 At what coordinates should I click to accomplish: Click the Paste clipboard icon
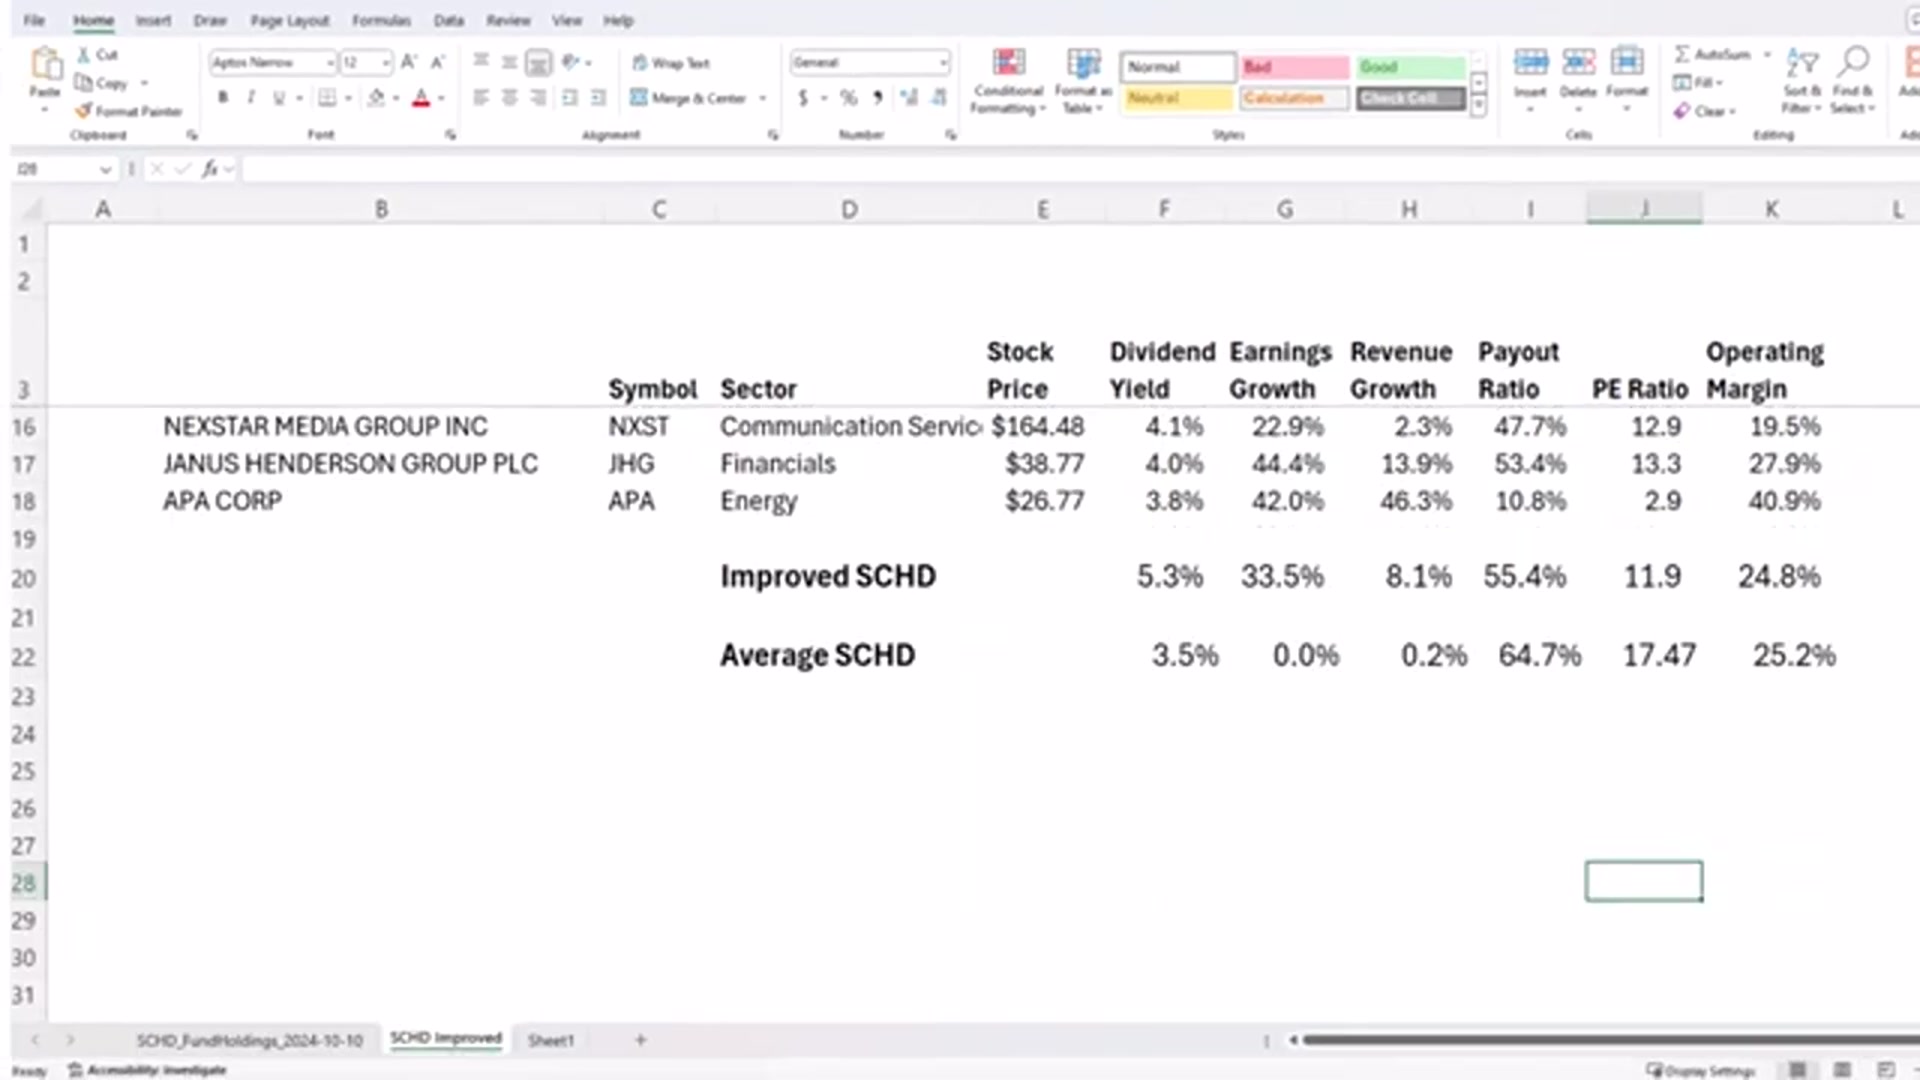[x=45, y=64]
